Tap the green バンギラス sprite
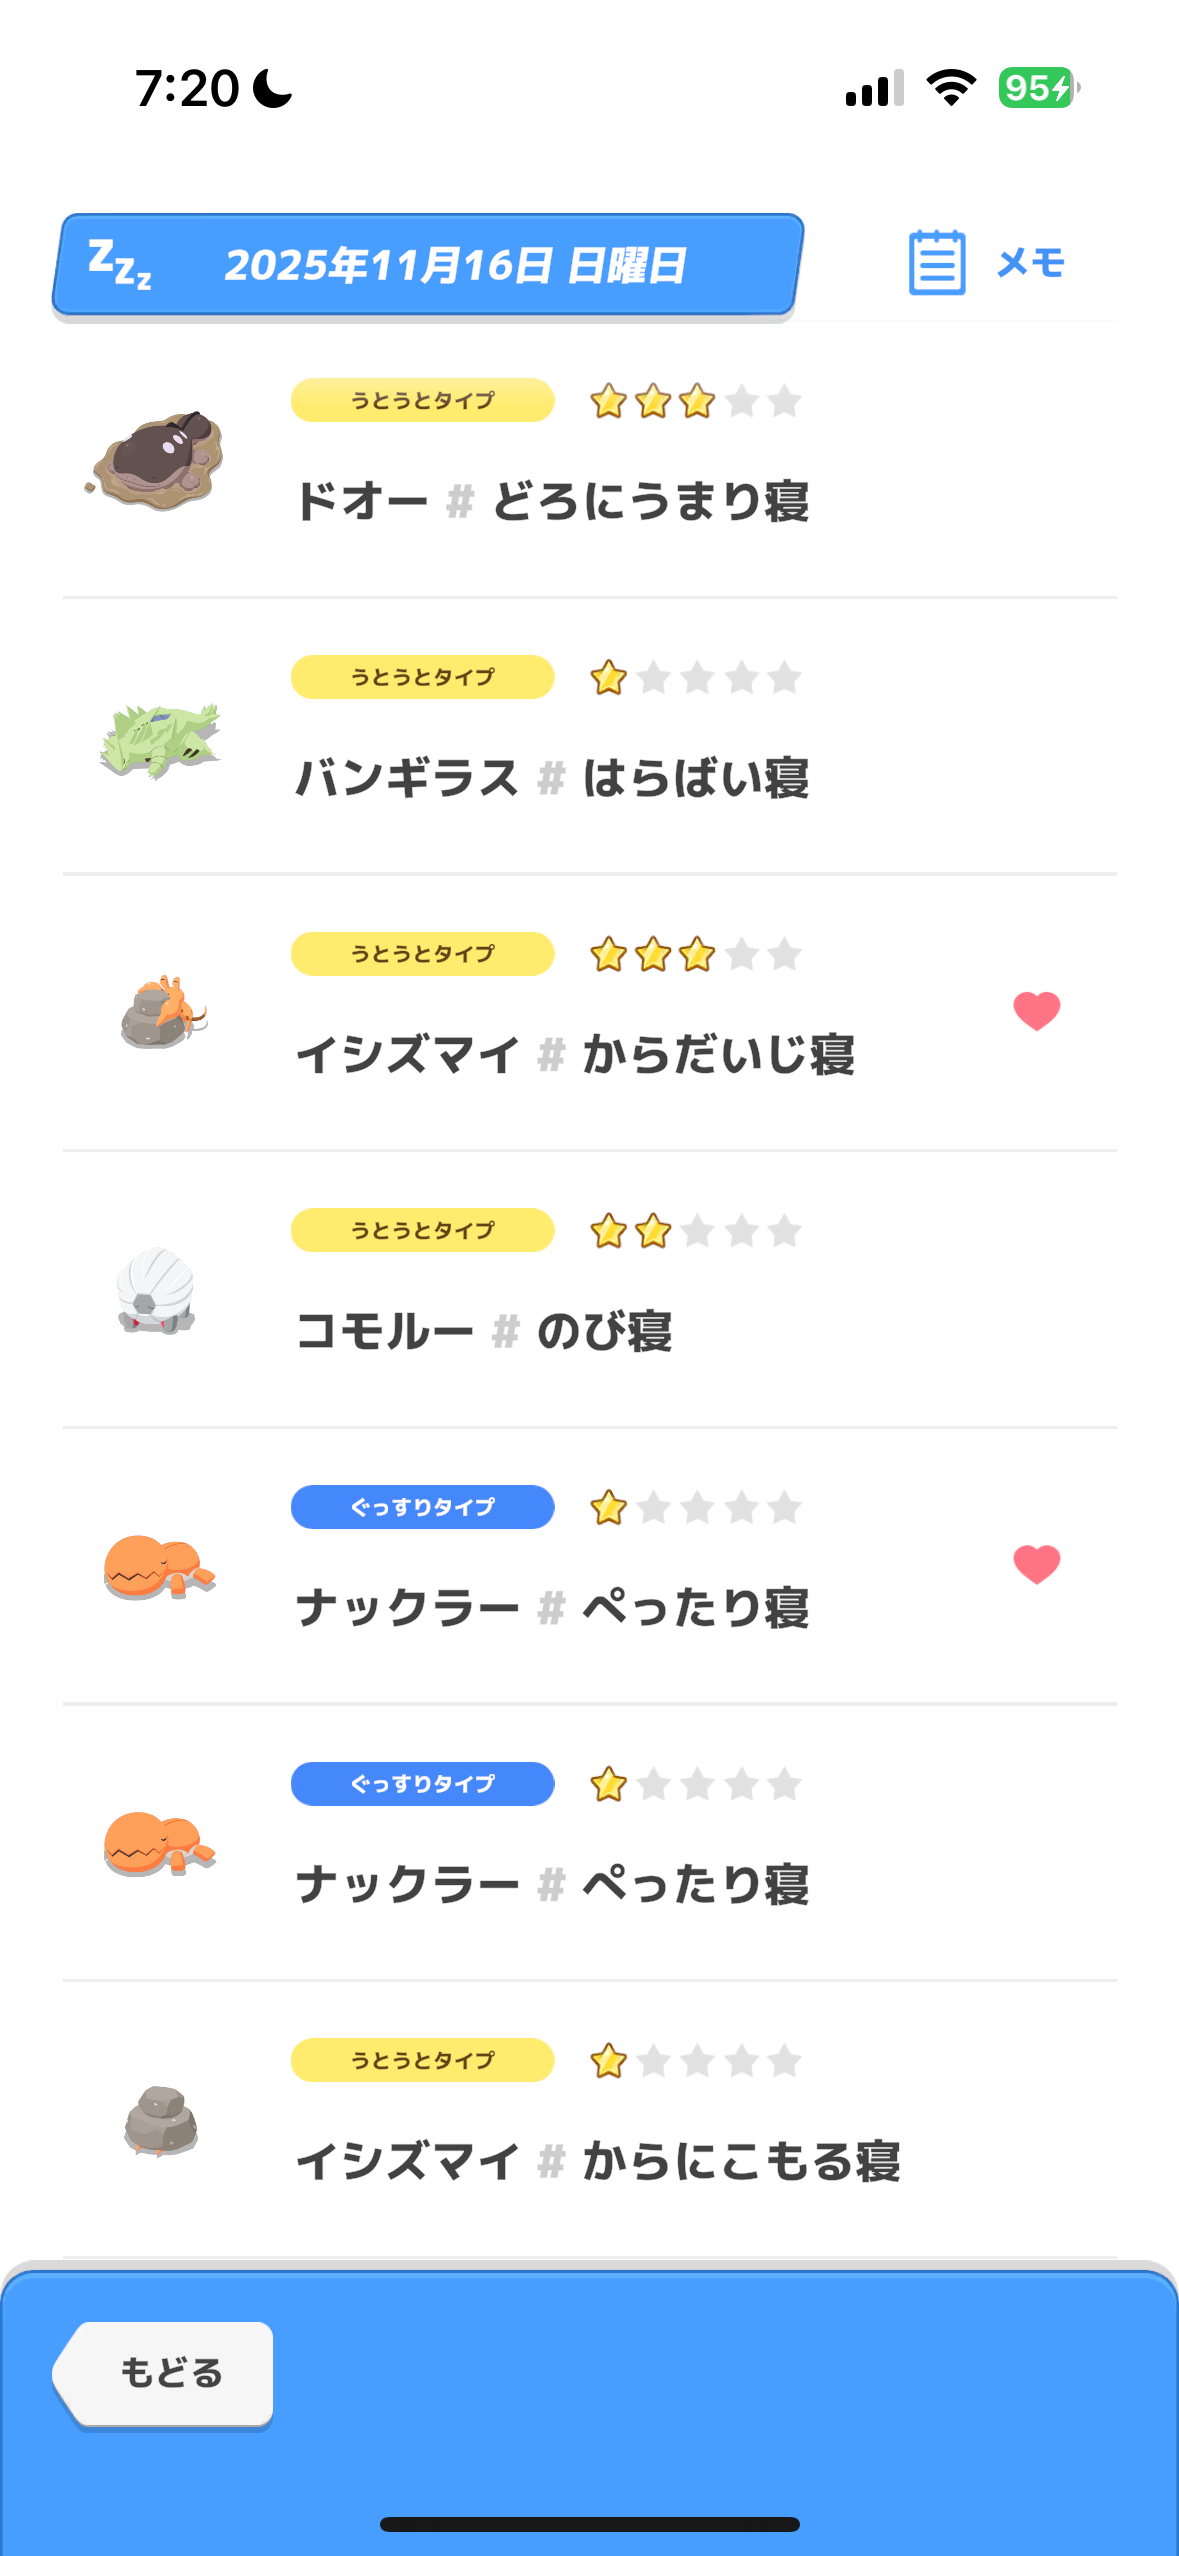The width and height of the screenshot is (1179, 2556). click(160, 739)
